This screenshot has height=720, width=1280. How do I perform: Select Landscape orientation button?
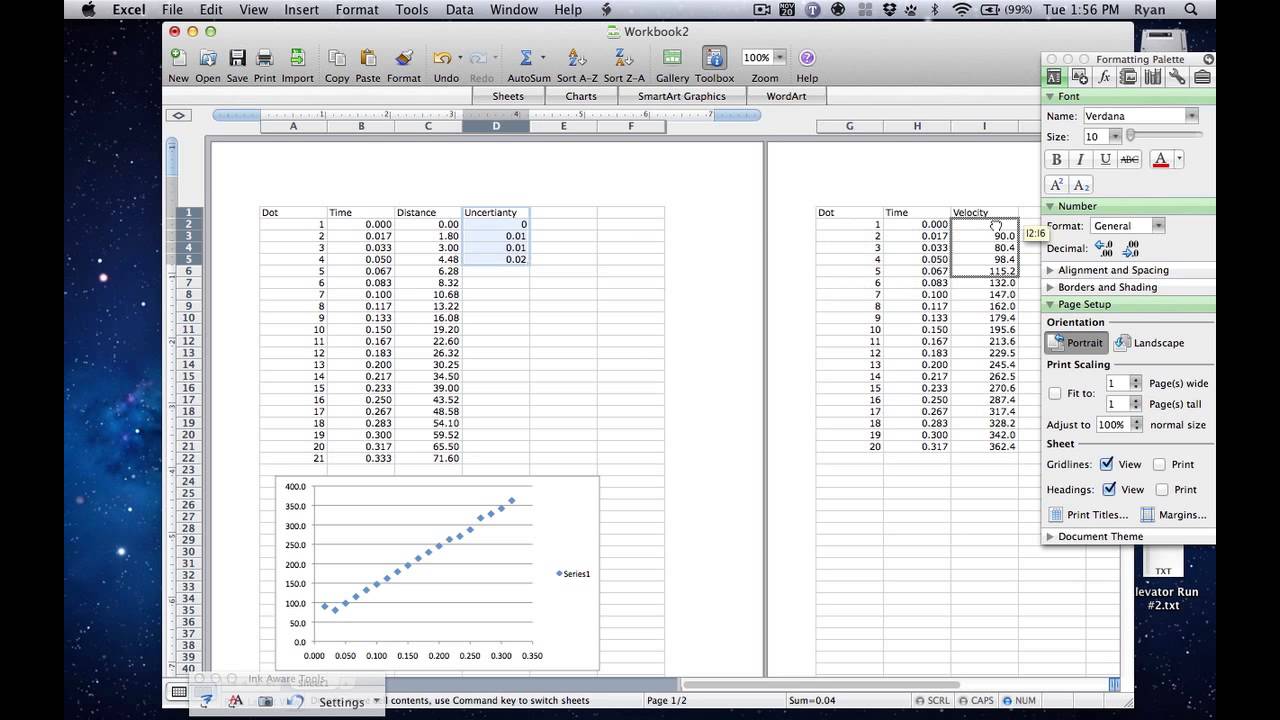tap(1149, 342)
